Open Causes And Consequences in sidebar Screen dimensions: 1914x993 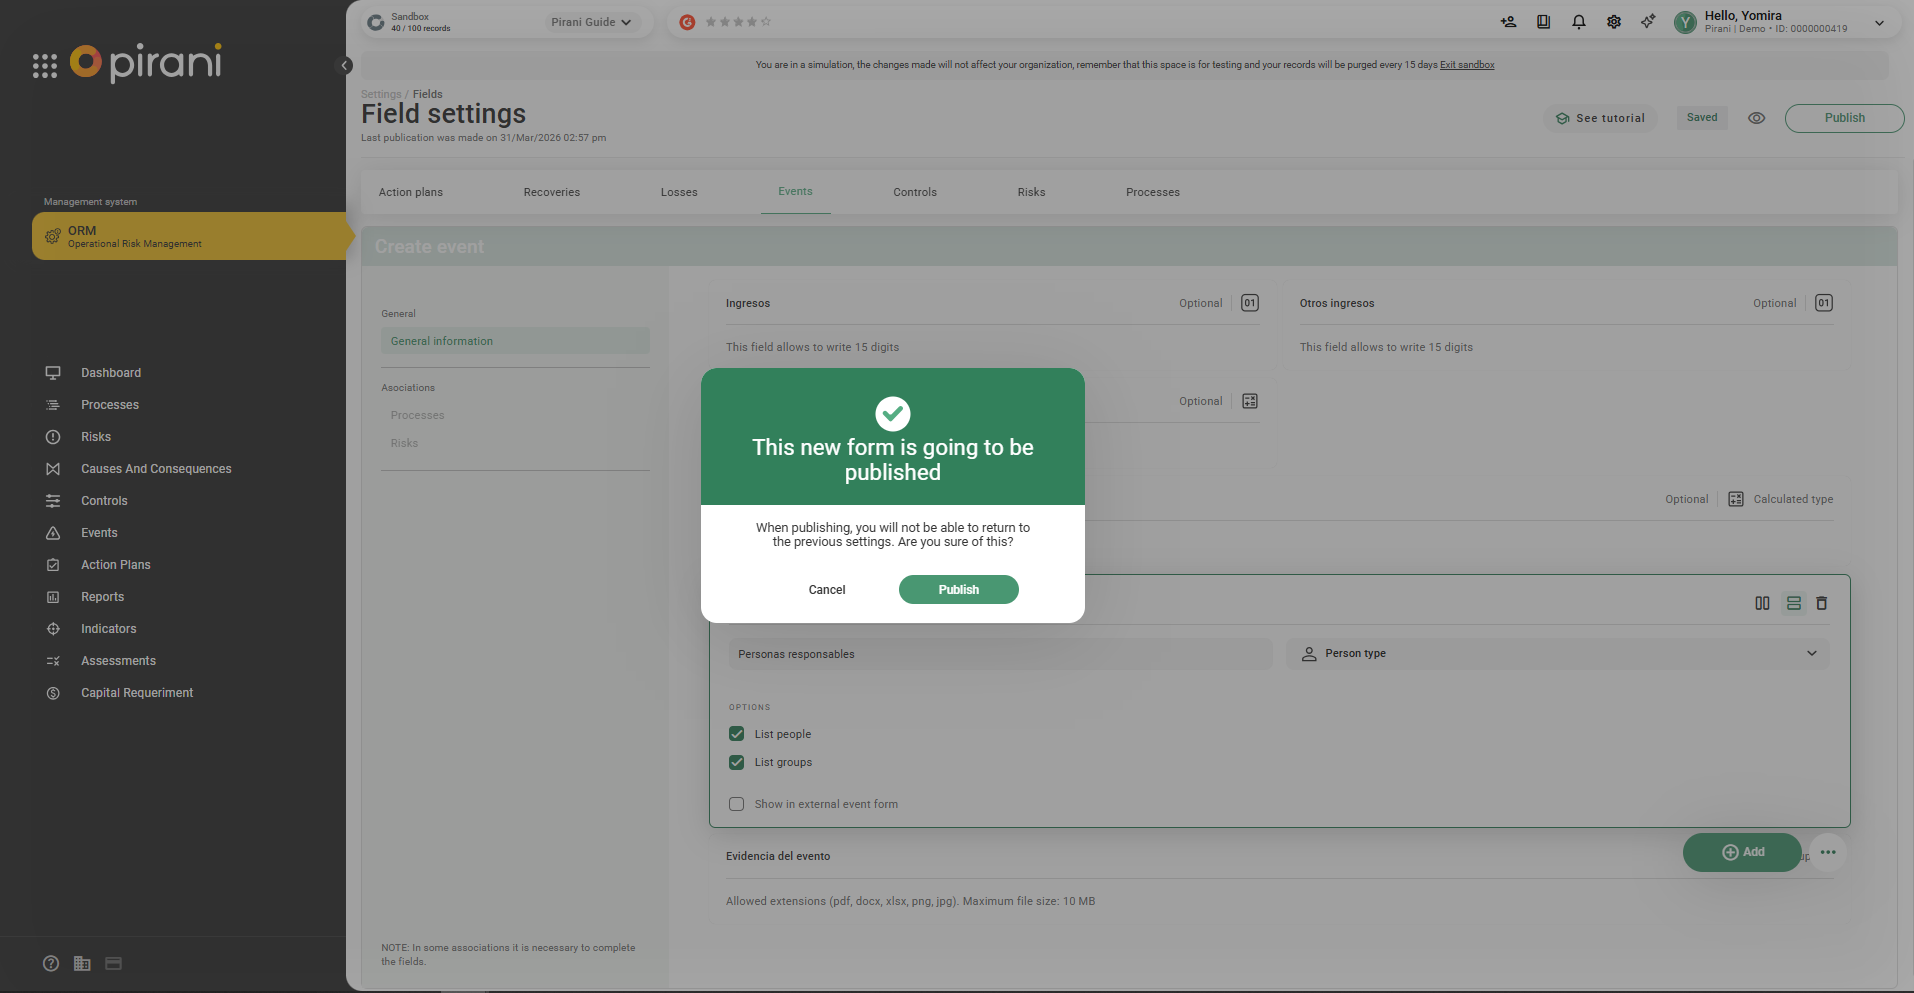(155, 469)
